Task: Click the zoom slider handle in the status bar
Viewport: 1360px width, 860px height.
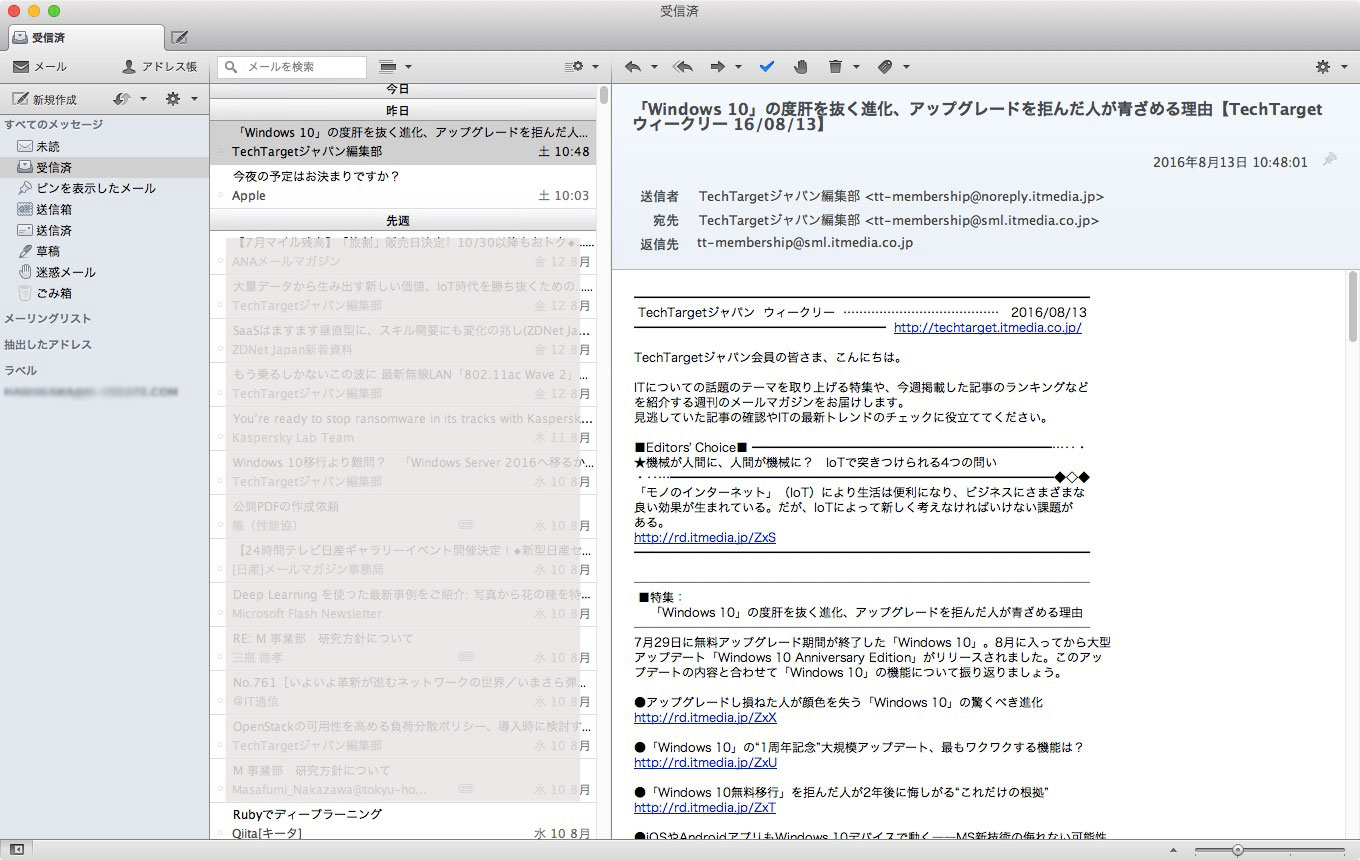Action: click(x=1238, y=850)
